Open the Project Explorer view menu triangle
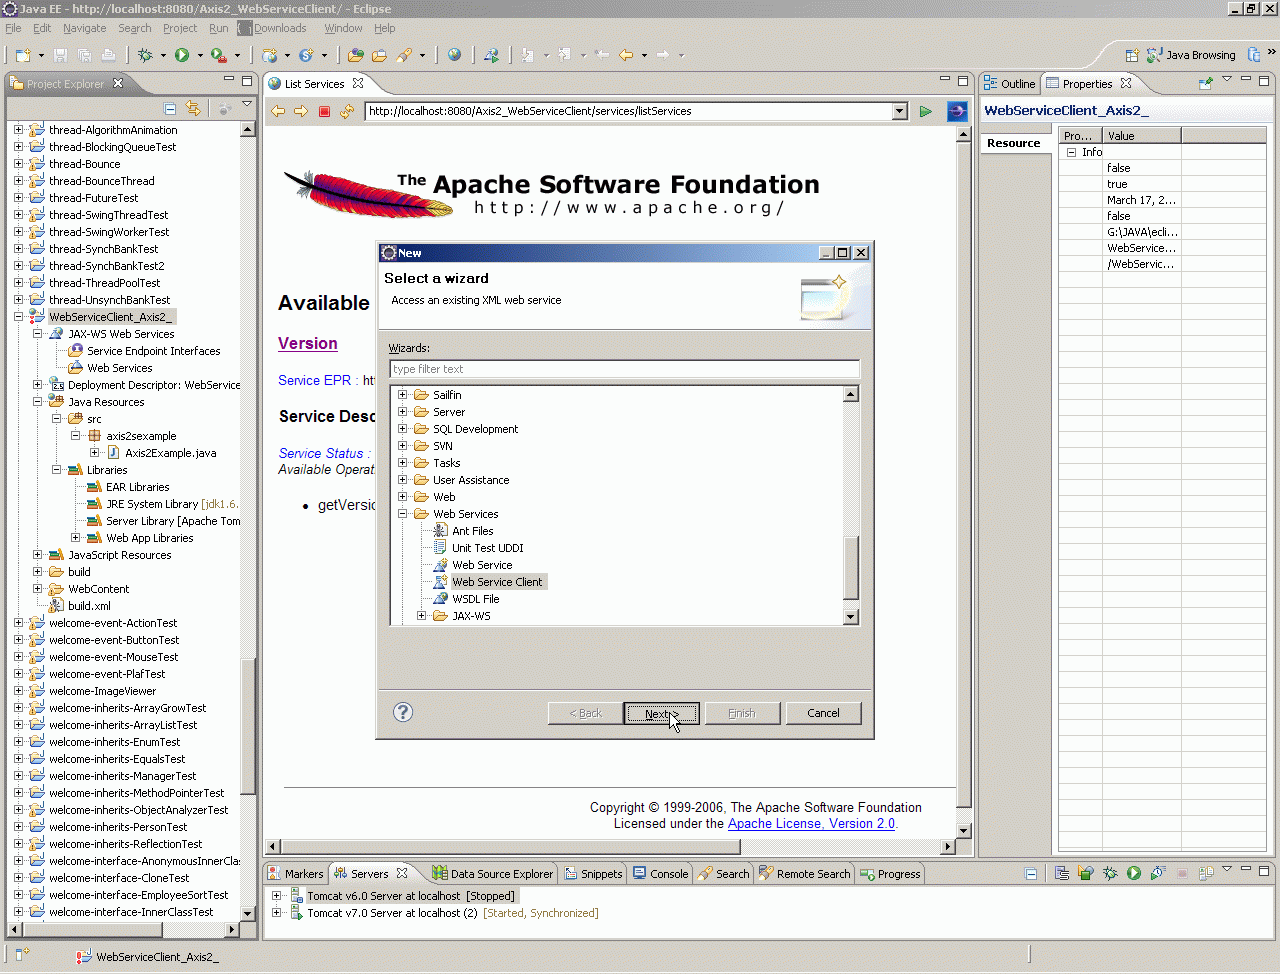This screenshot has height=974, width=1280. [247, 106]
